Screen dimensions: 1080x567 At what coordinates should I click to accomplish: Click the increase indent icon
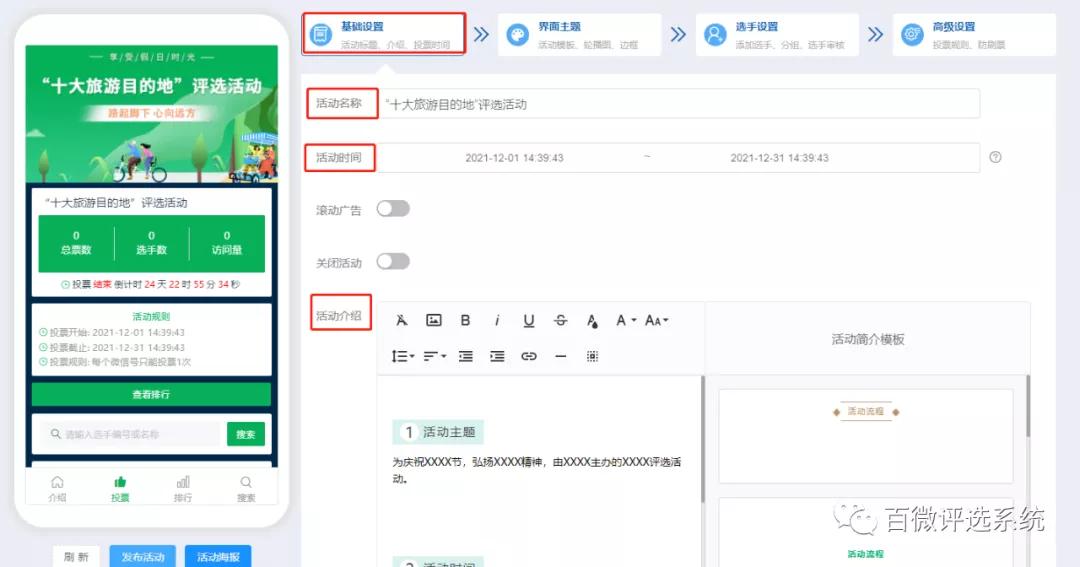pos(497,356)
